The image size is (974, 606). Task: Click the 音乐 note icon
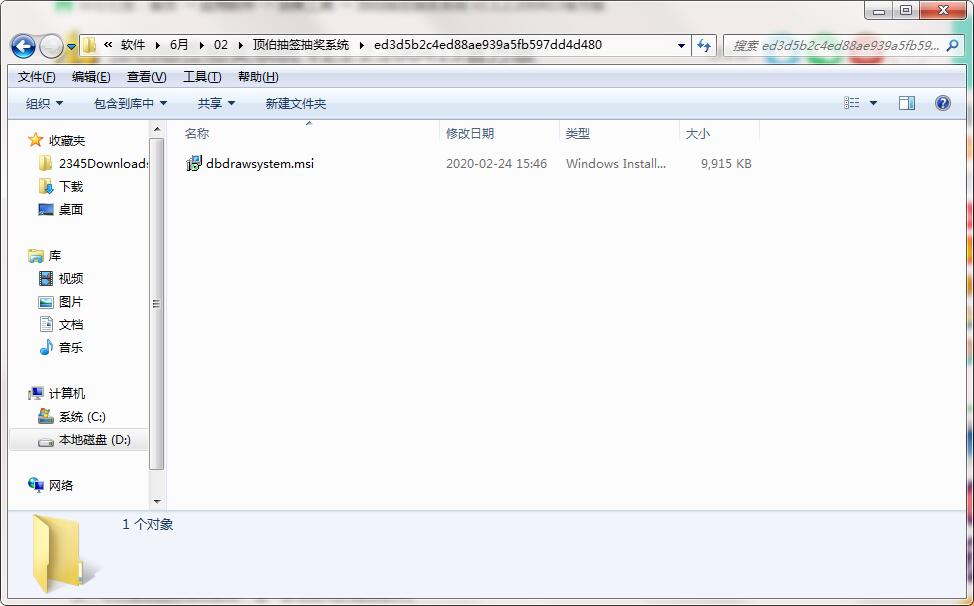[x=46, y=347]
